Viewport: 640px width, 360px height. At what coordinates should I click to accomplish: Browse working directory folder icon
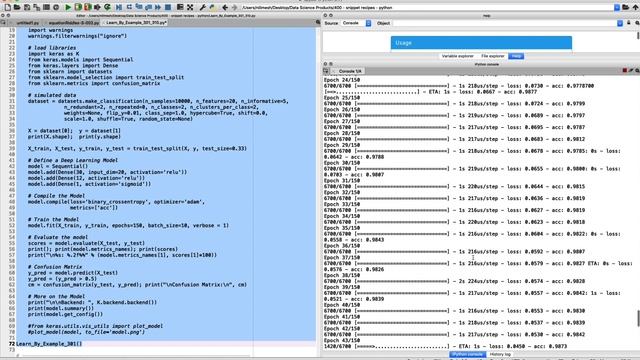coord(626,7)
